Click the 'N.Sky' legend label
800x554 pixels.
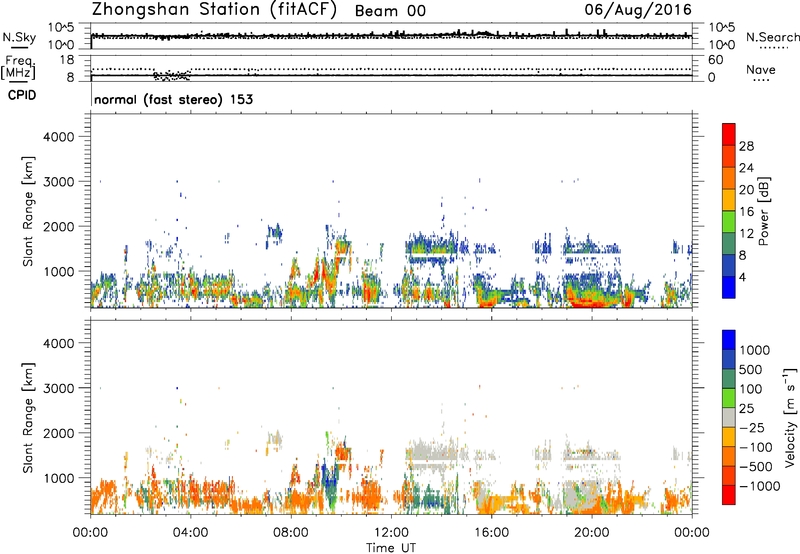[19, 37]
